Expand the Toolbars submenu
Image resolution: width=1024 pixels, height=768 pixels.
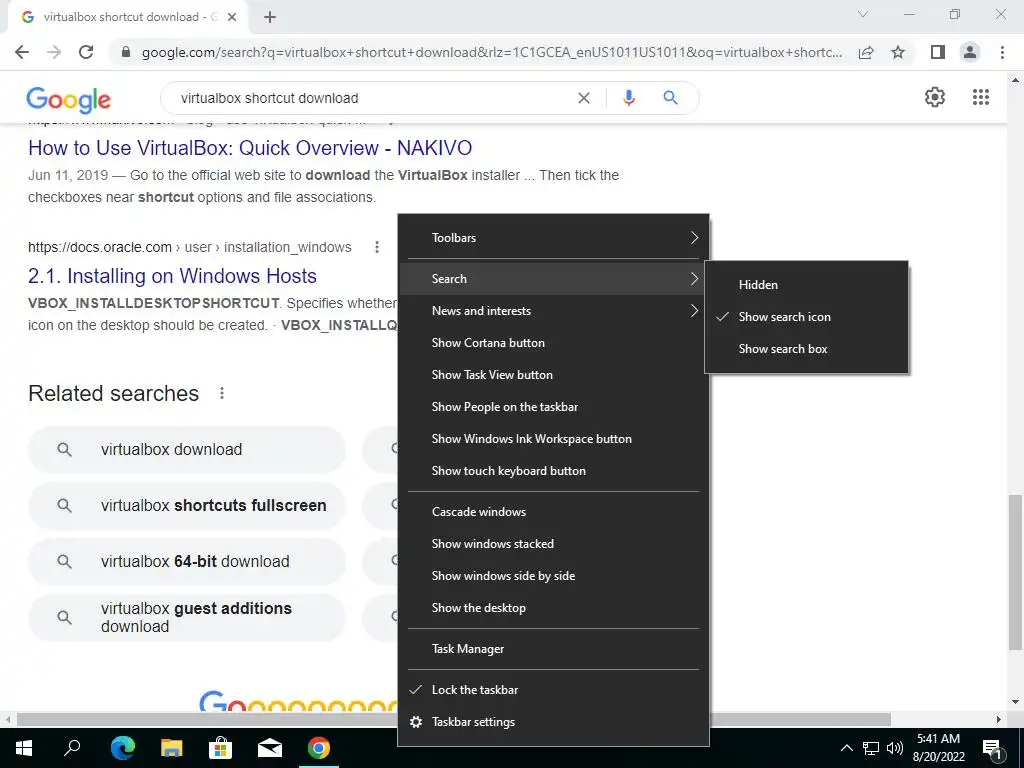[x=553, y=238]
